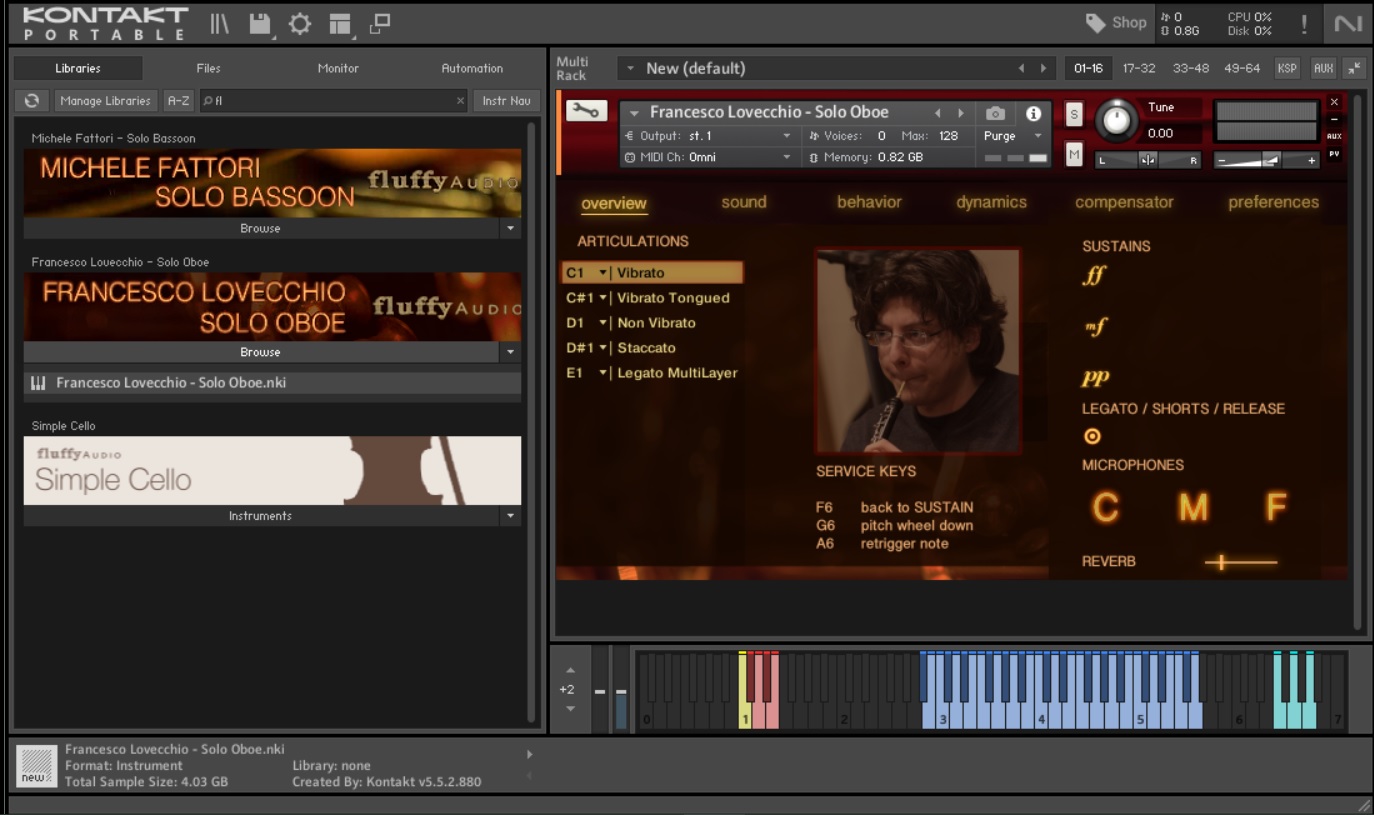Open the Output st.1 dropdown
The height and width of the screenshot is (815, 1374).
click(x=709, y=136)
